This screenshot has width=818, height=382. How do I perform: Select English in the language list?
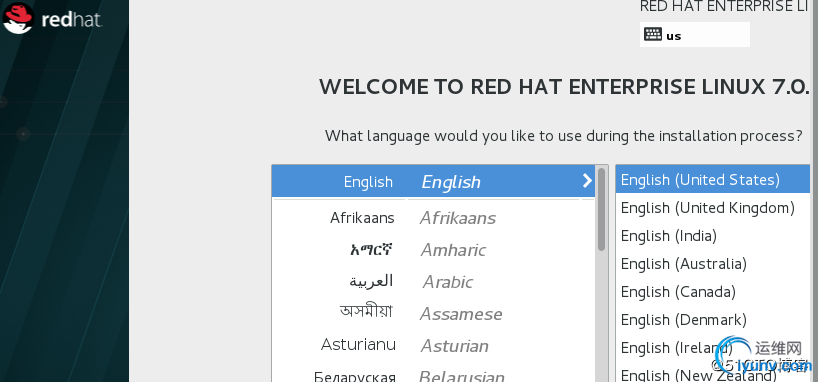coord(433,181)
